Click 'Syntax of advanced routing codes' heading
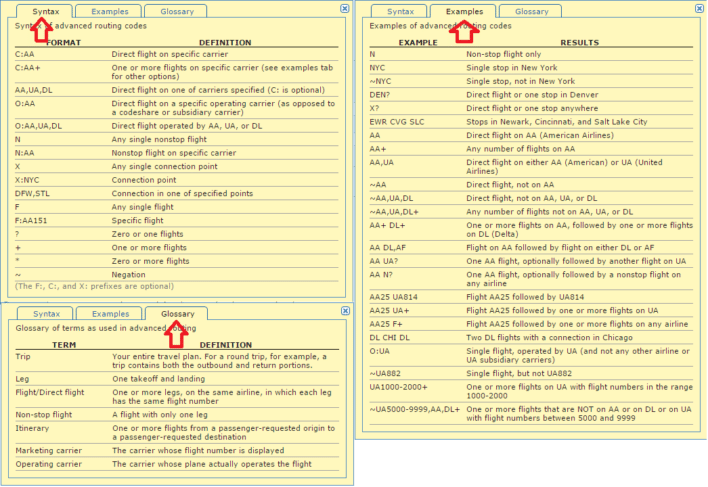The height and width of the screenshot is (487, 708). (x=80, y=26)
